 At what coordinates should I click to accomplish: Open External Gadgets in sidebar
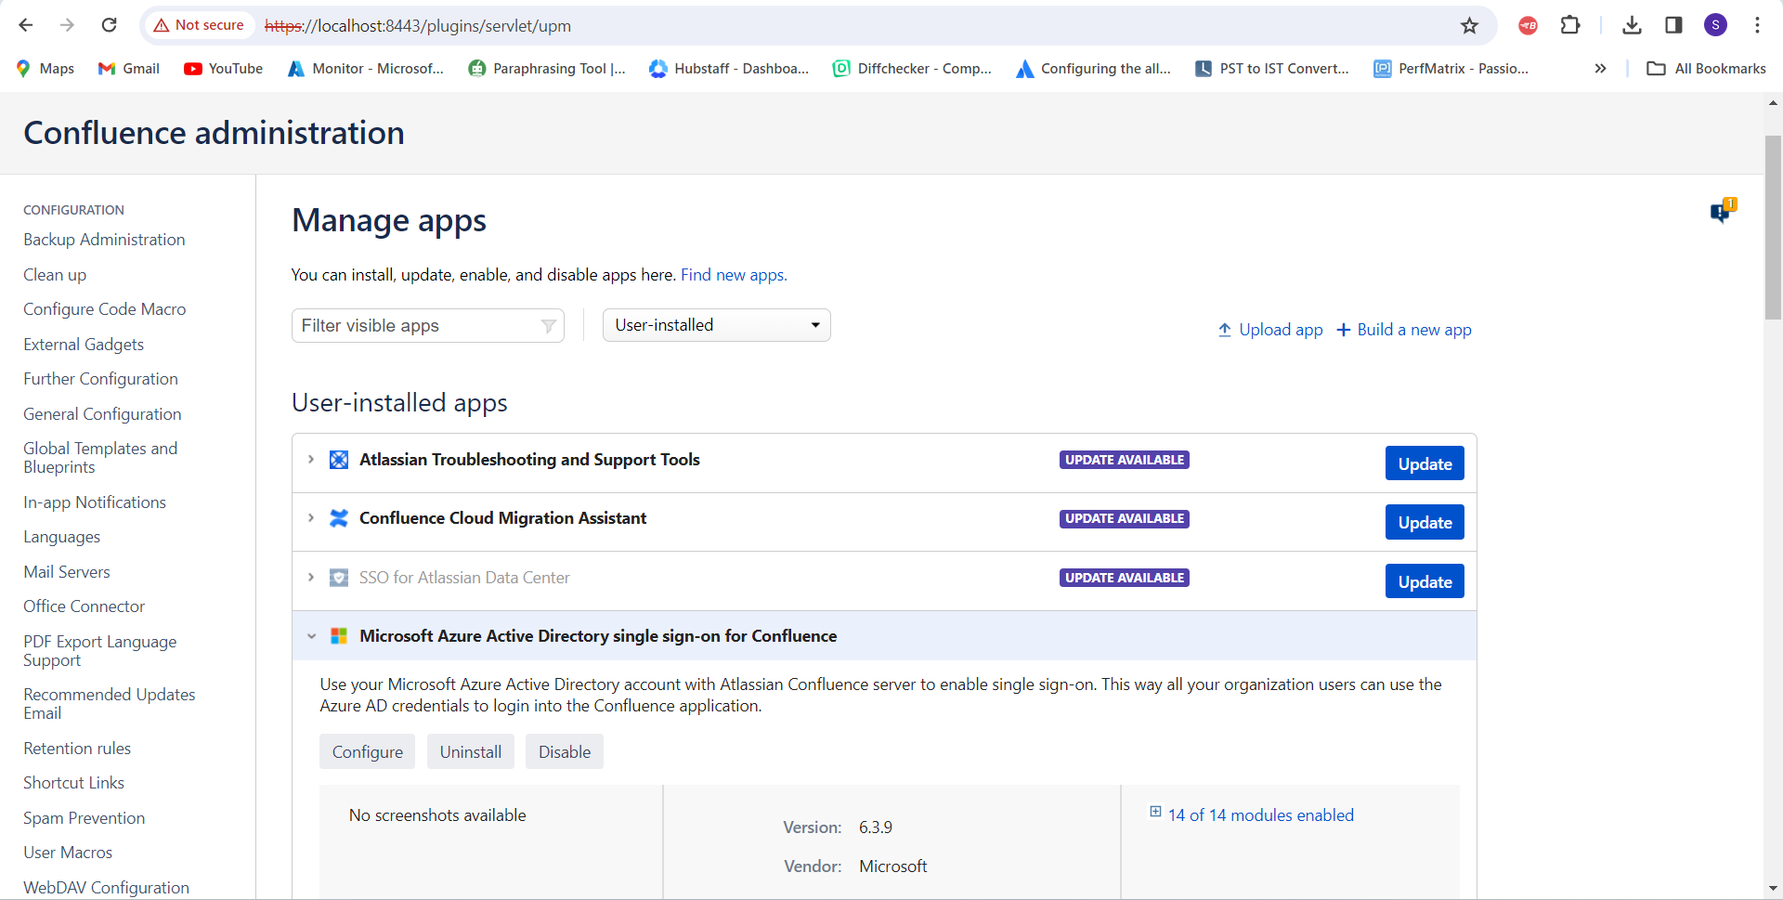[84, 344]
